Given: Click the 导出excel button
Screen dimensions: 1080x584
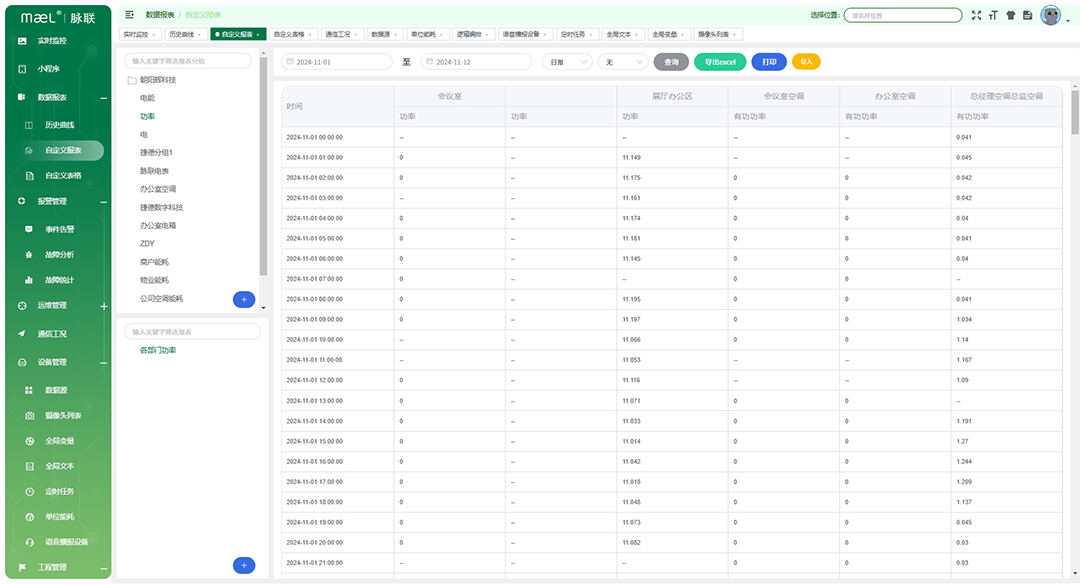Looking at the screenshot, I should click(720, 62).
